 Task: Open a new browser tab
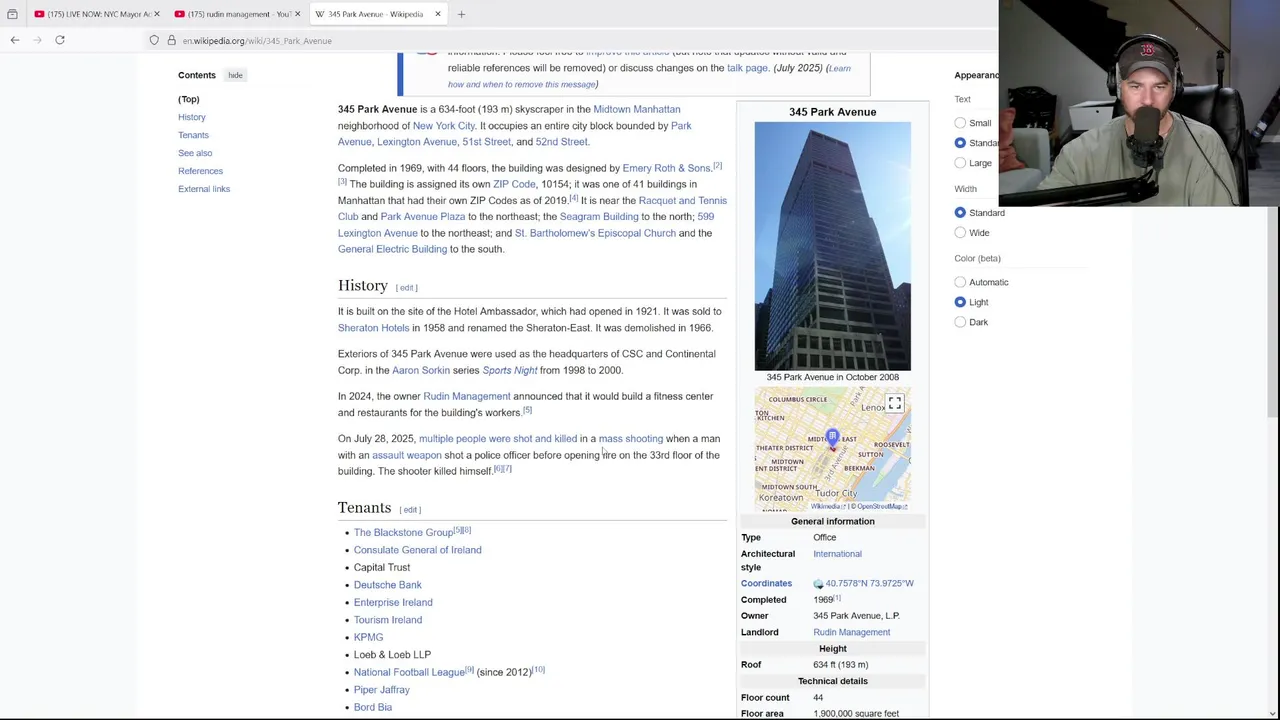pyautogui.click(x=461, y=14)
